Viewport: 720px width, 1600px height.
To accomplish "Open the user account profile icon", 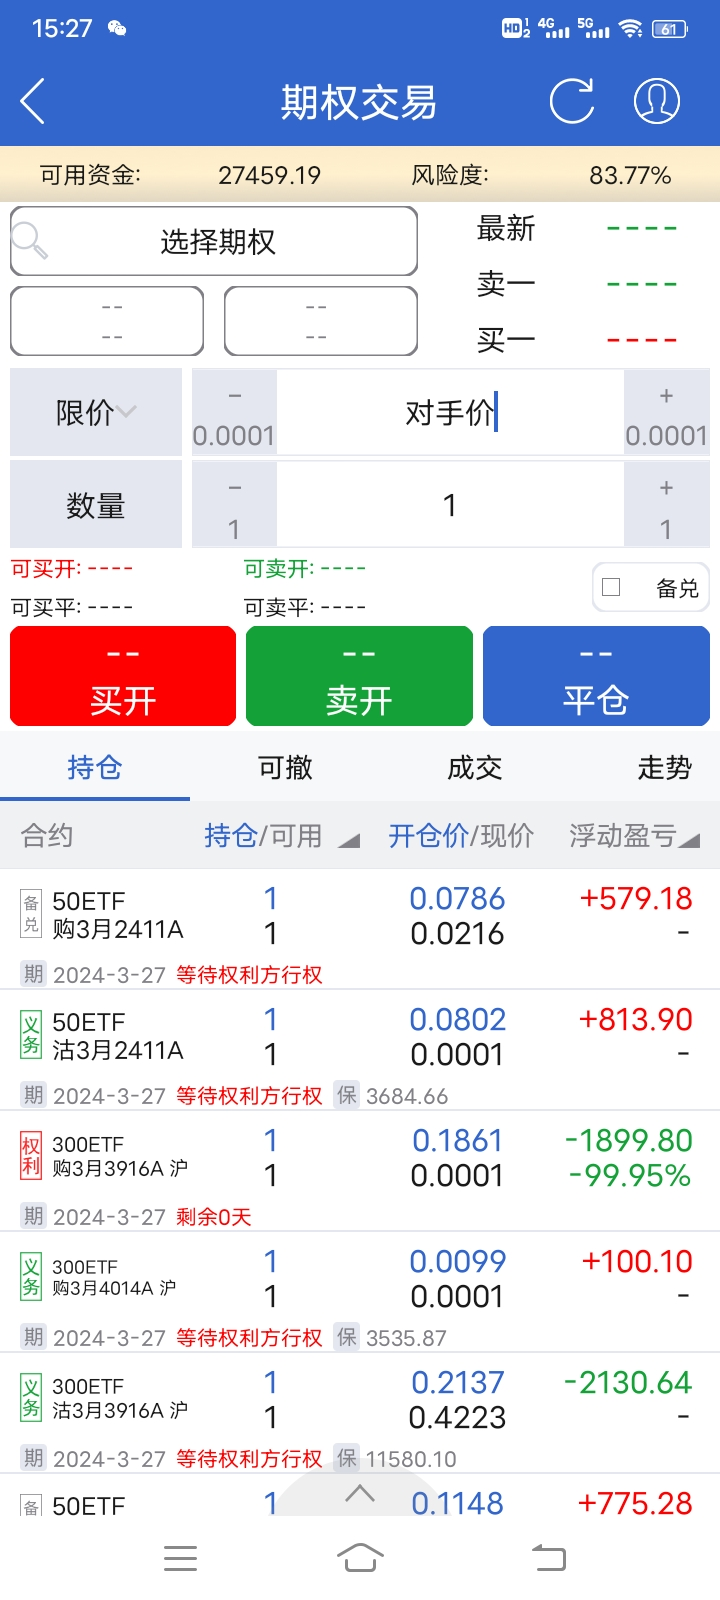I will [x=657, y=101].
